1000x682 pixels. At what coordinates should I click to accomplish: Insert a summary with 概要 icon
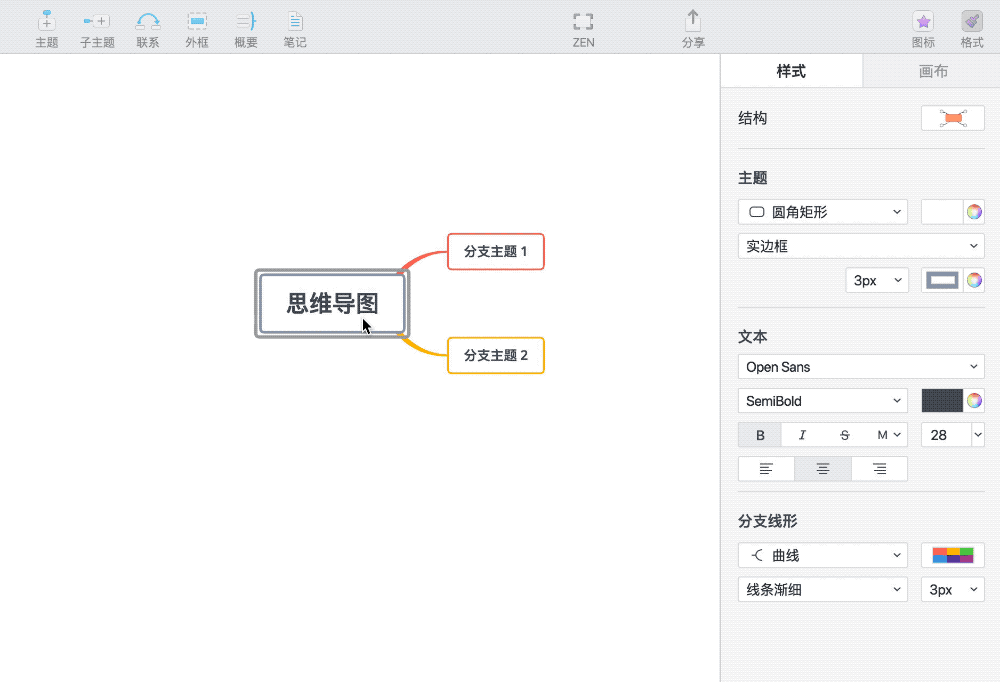246,29
